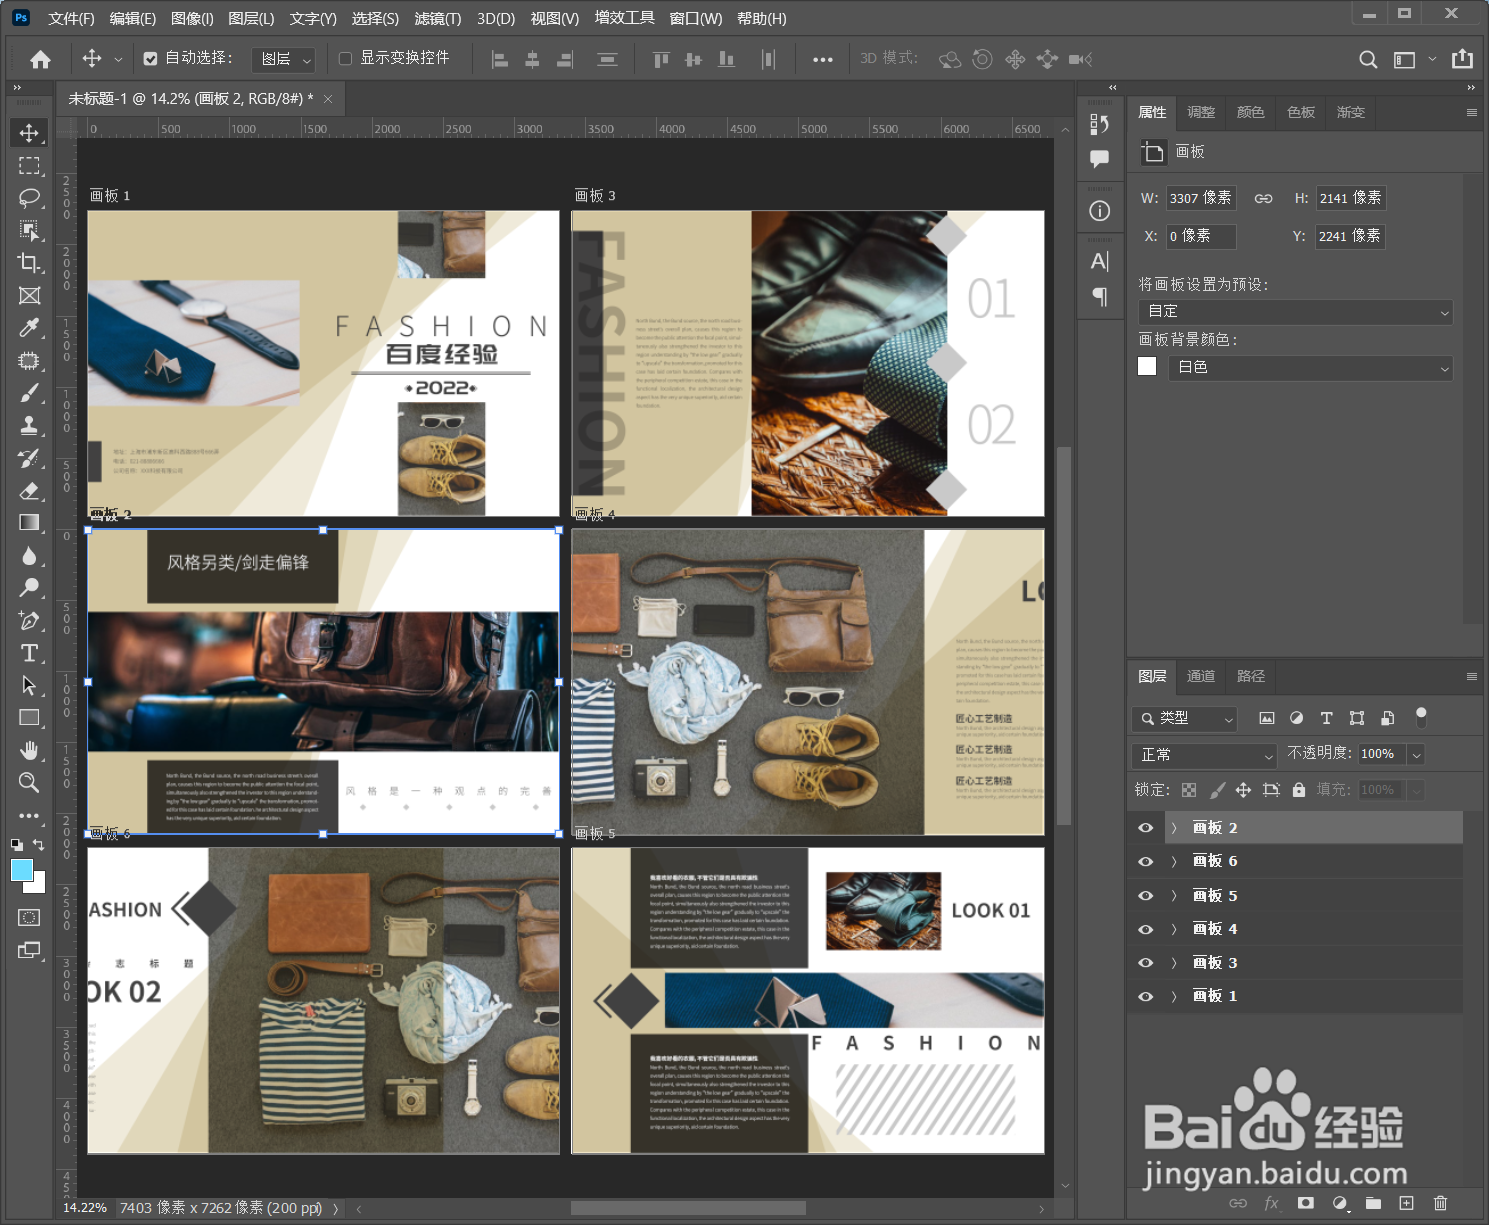Click the more options ellipsis button
Viewport: 1489px width, 1225px height.
822,59
